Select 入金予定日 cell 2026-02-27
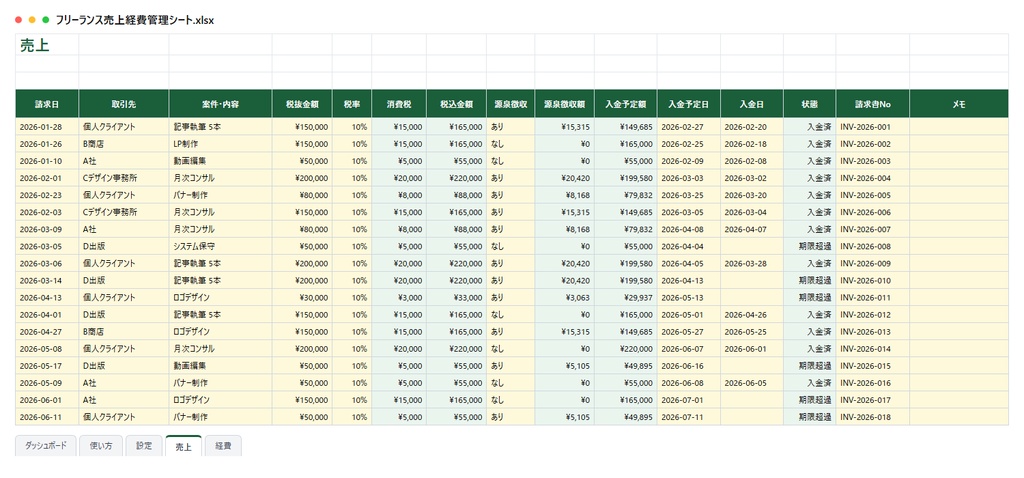The height and width of the screenshot is (478, 1024). 688,127
